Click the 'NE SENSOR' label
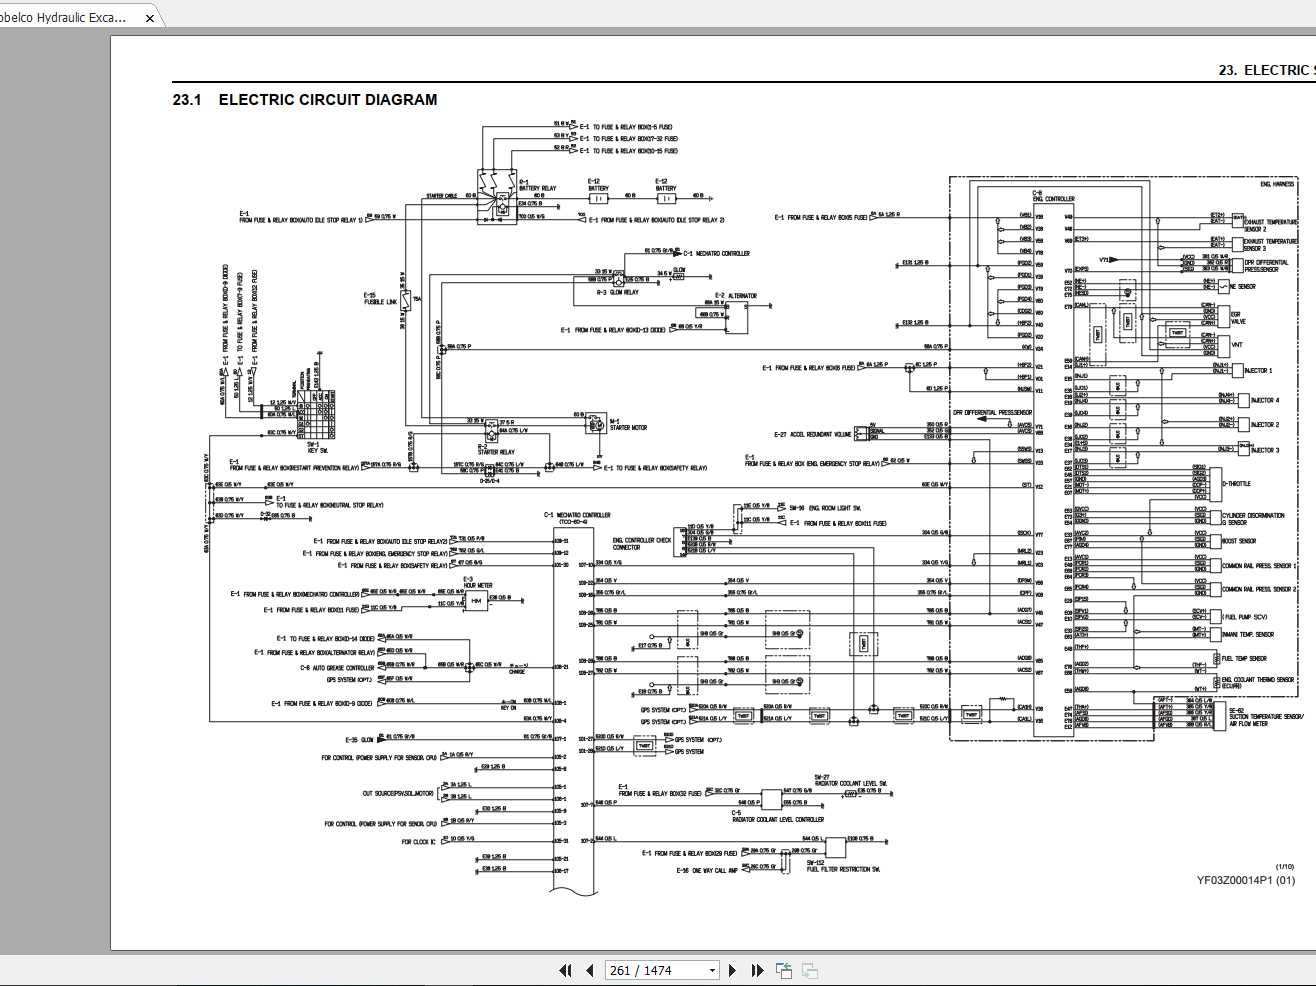Viewport: 1316px width, 986px height. click(1242, 287)
